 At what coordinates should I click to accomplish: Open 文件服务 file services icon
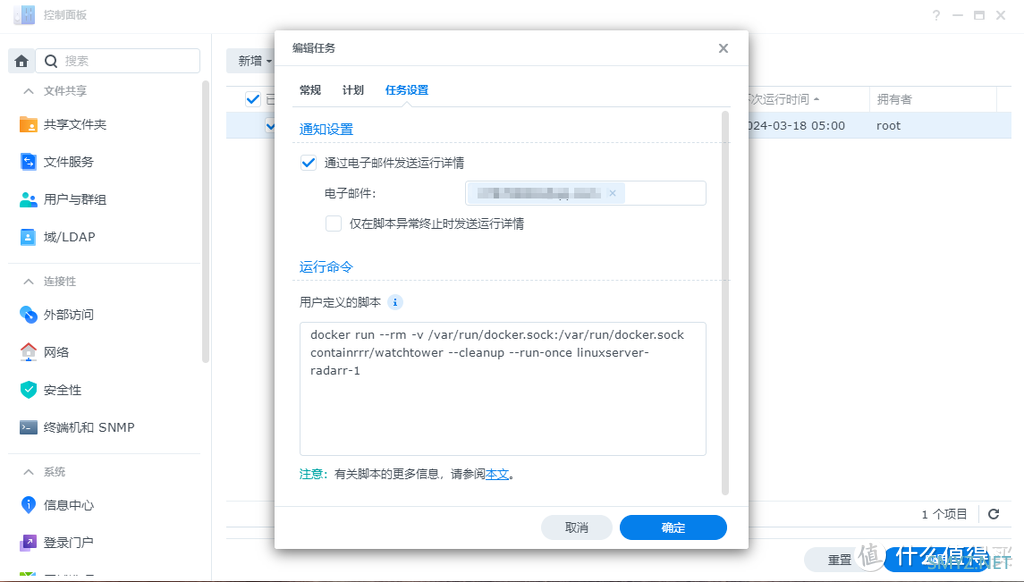[x=28, y=162]
